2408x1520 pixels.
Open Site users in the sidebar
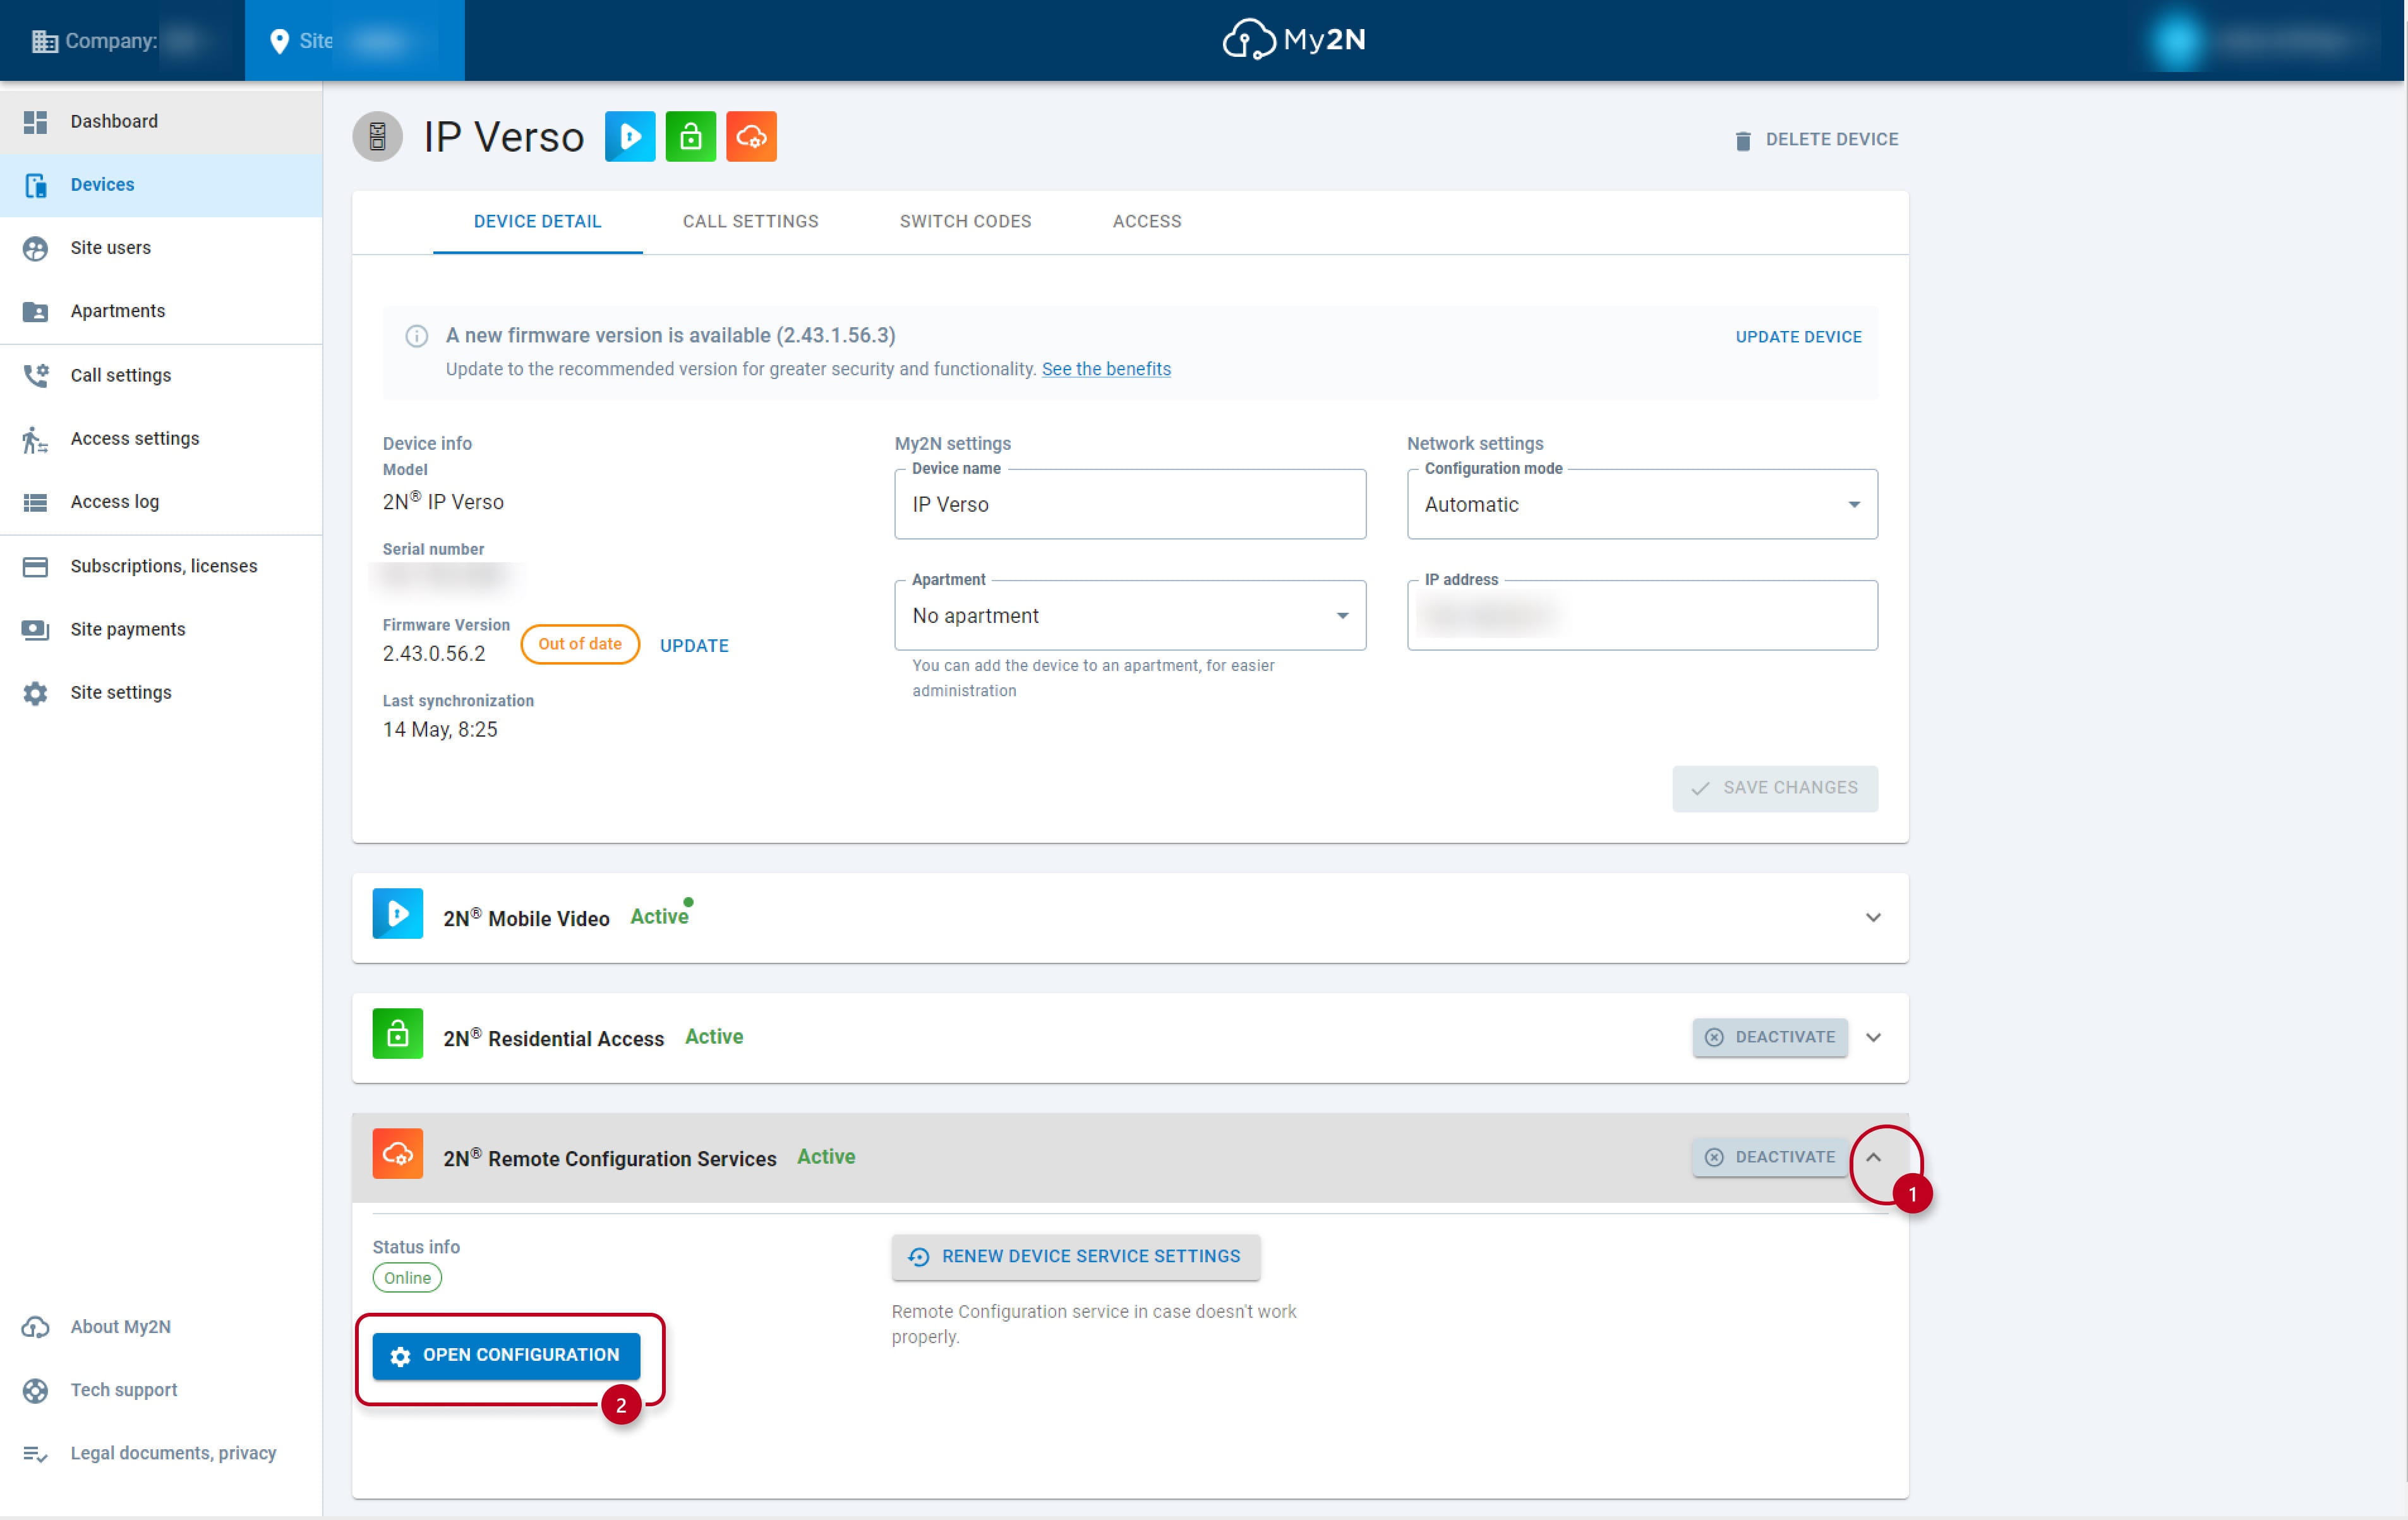coord(161,248)
